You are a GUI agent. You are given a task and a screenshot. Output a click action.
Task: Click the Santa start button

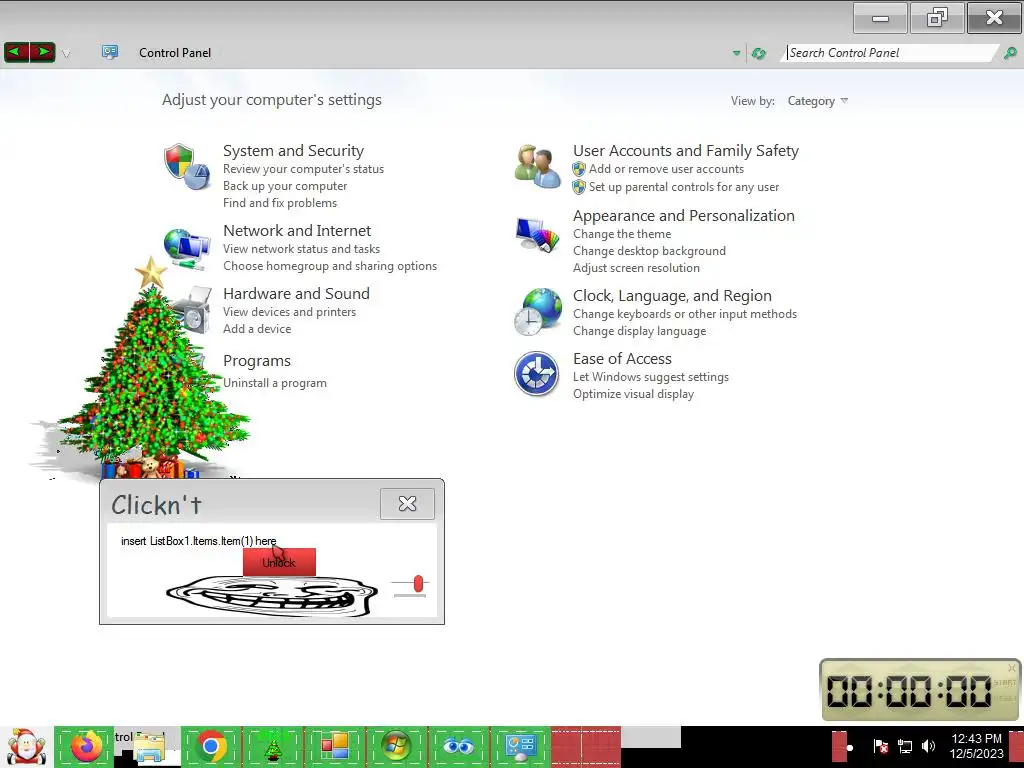26,746
